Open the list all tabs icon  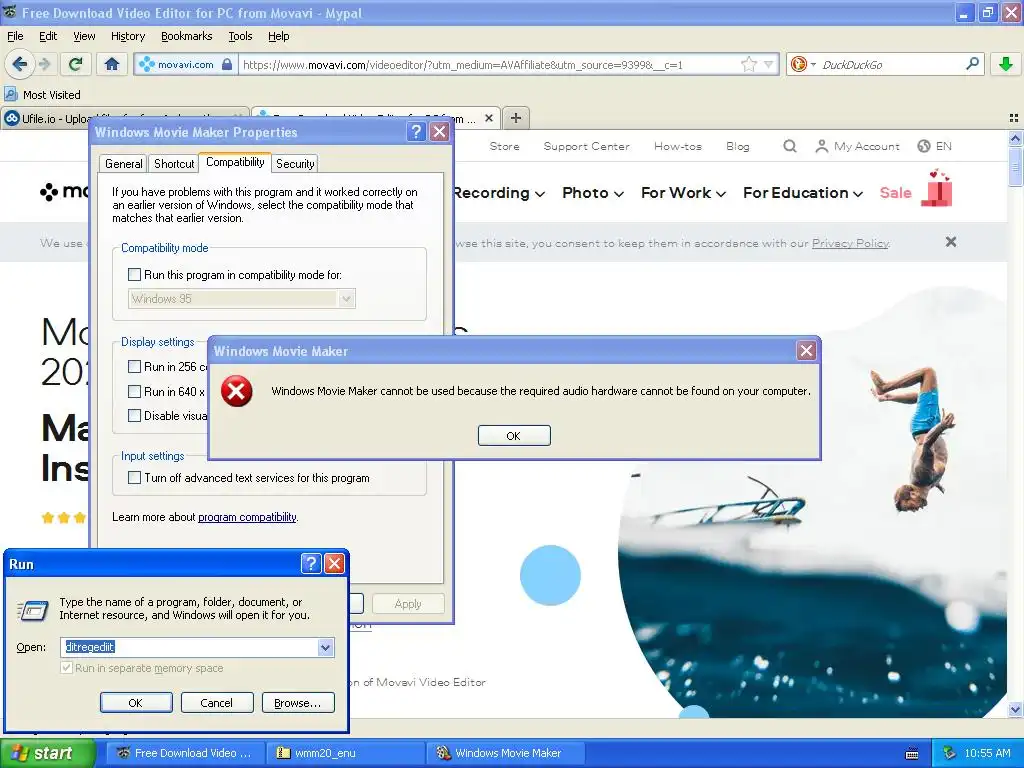[1014, 118]
